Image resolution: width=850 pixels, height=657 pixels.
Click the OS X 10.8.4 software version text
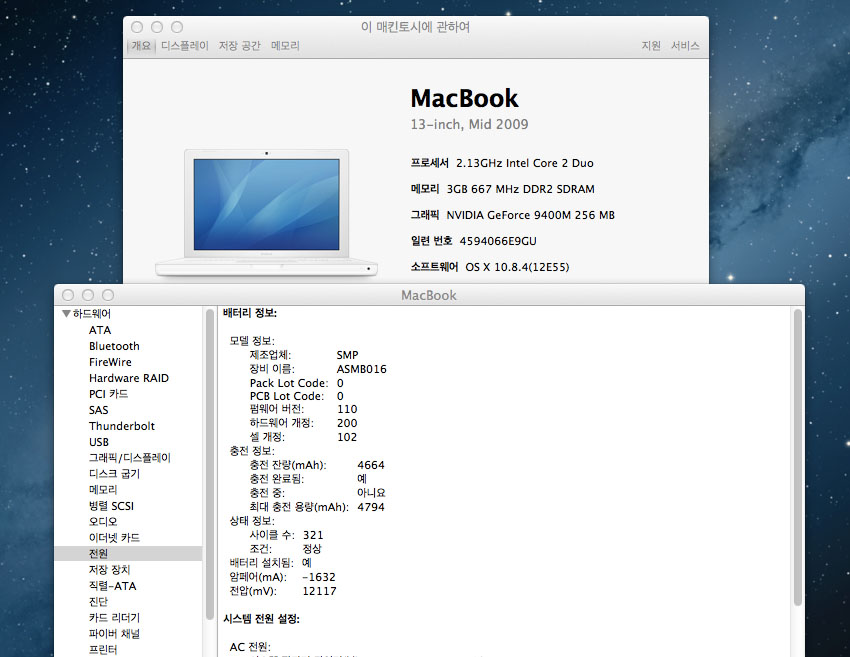(511, 267)
